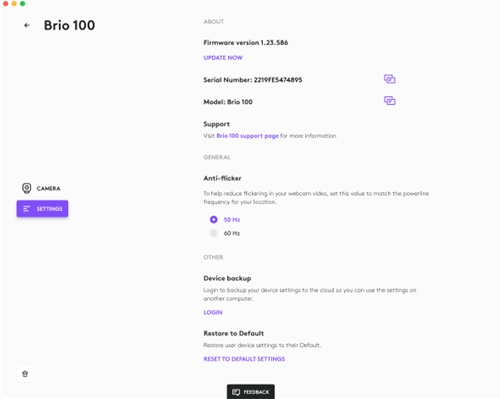
Task: Open the Settings tab
Action: tap(42, 209)
